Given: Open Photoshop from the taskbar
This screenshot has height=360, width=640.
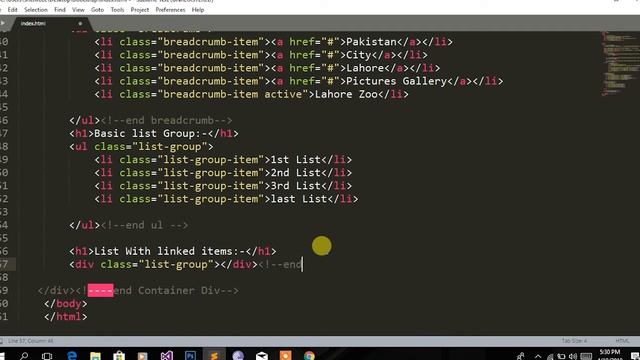Looking at the screenshot, I should pyautogui.click(x=190, y=356).
